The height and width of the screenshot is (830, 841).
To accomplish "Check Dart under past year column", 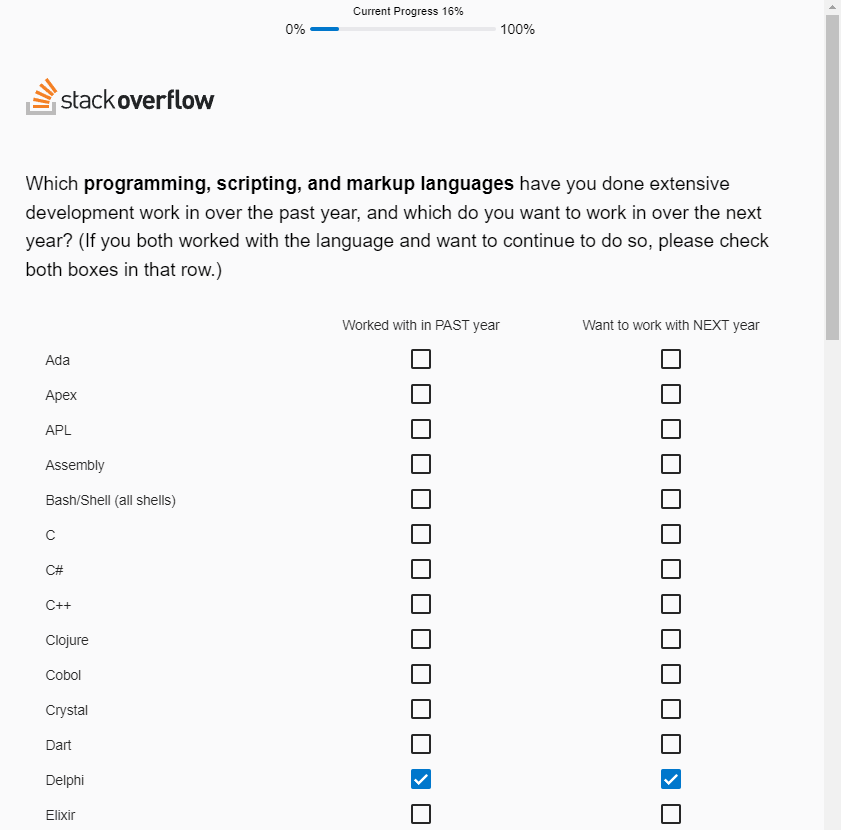I will pos(421,743).
